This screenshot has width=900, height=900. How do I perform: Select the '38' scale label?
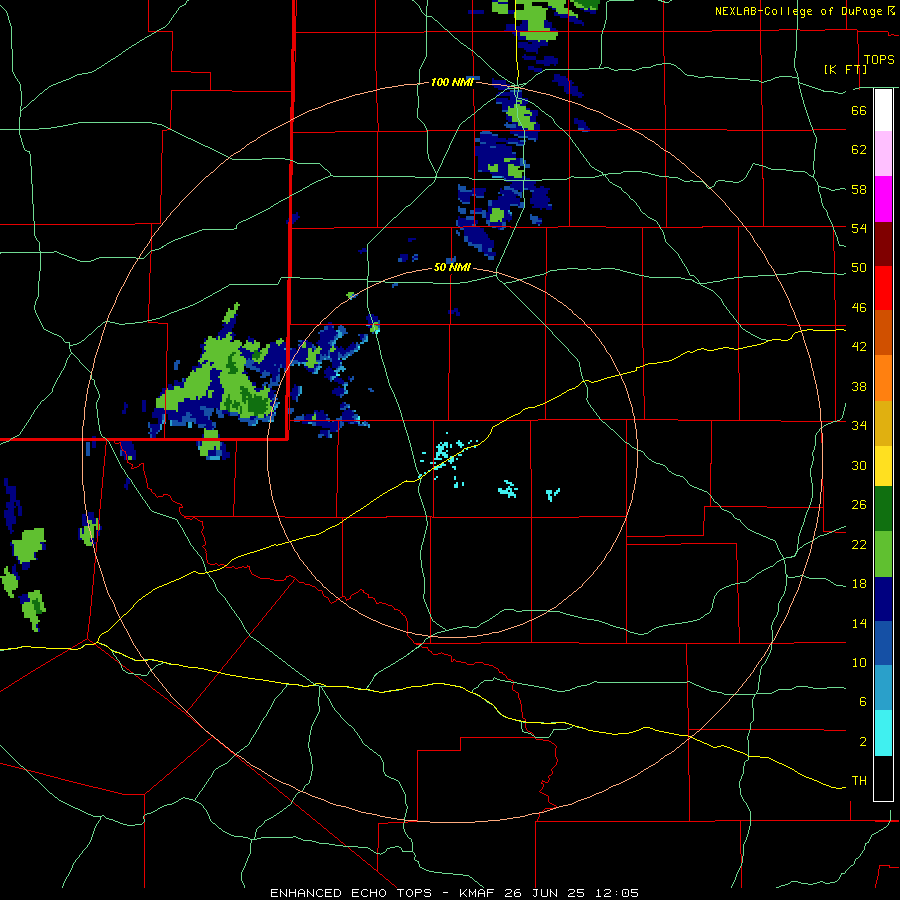click(x=859, y=386)
